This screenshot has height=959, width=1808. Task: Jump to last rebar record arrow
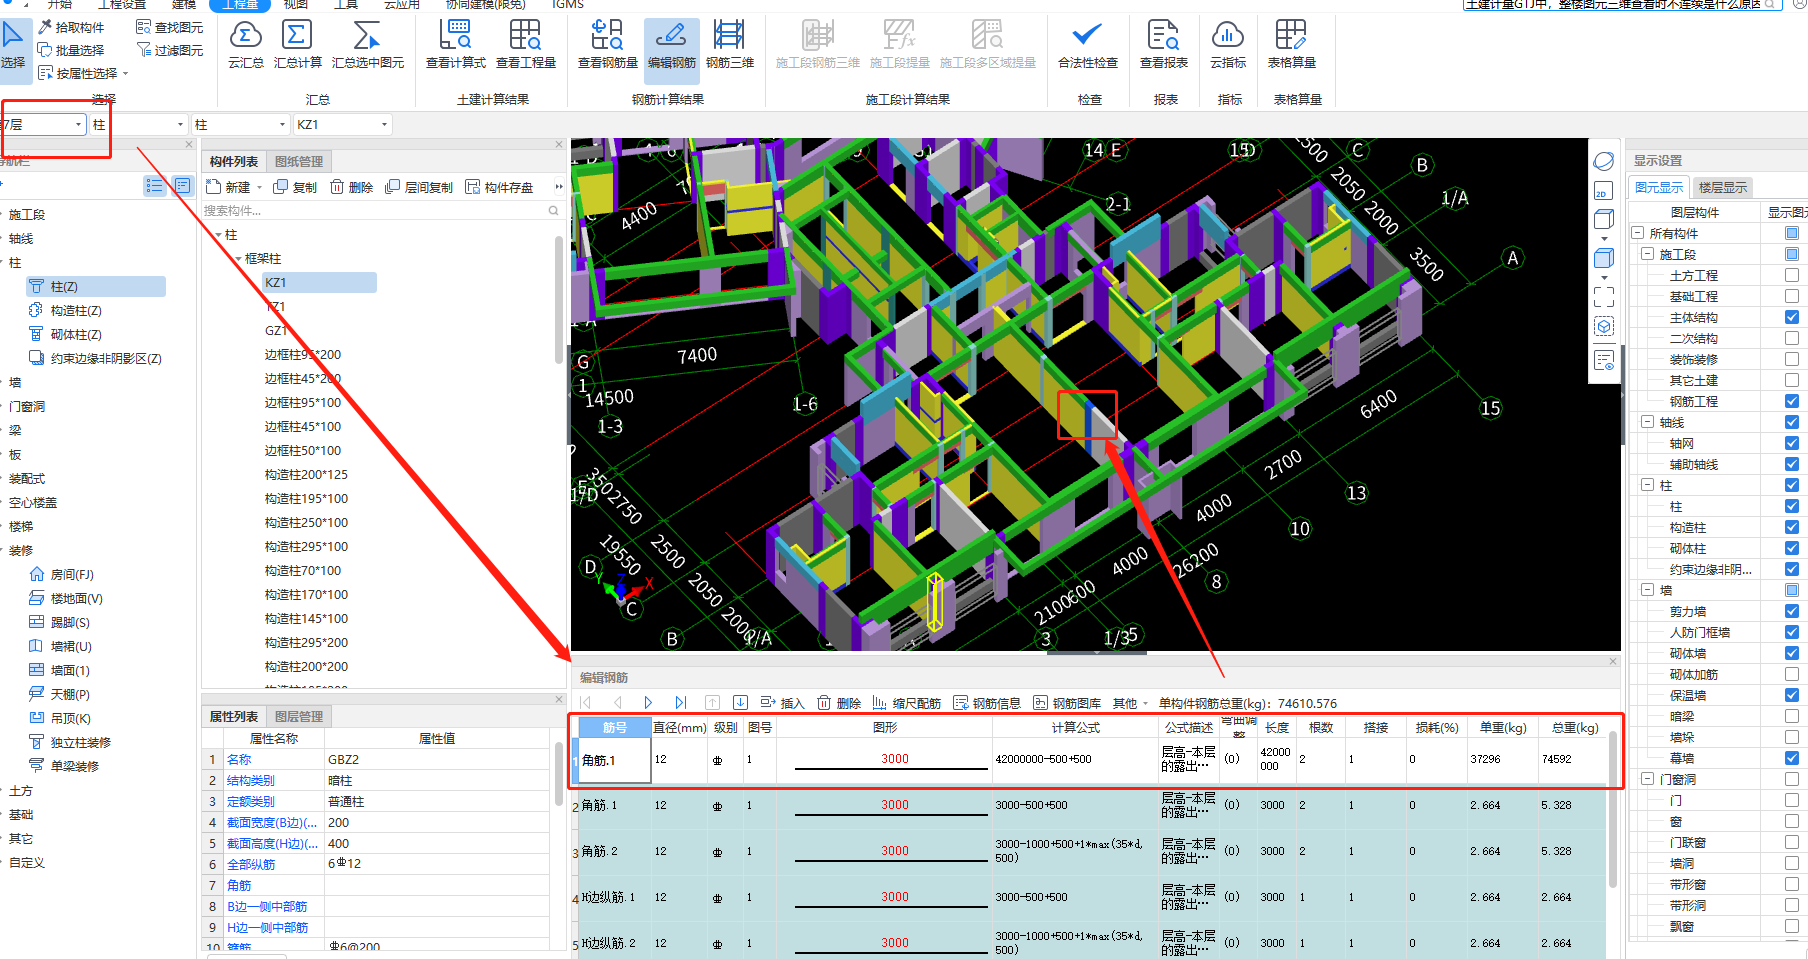[x=681, y=703]
